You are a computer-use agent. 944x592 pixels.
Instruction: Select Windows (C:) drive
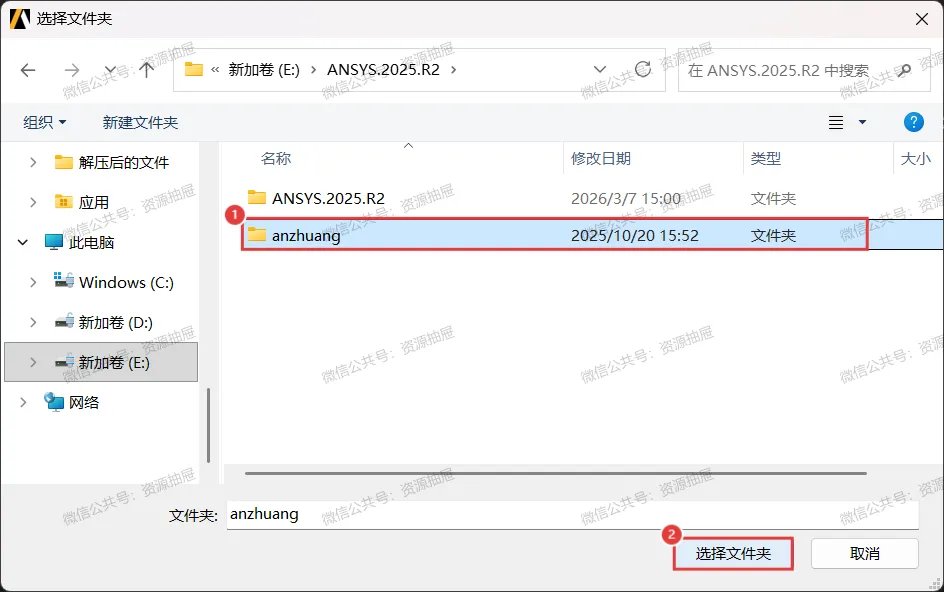click(126, 282)
